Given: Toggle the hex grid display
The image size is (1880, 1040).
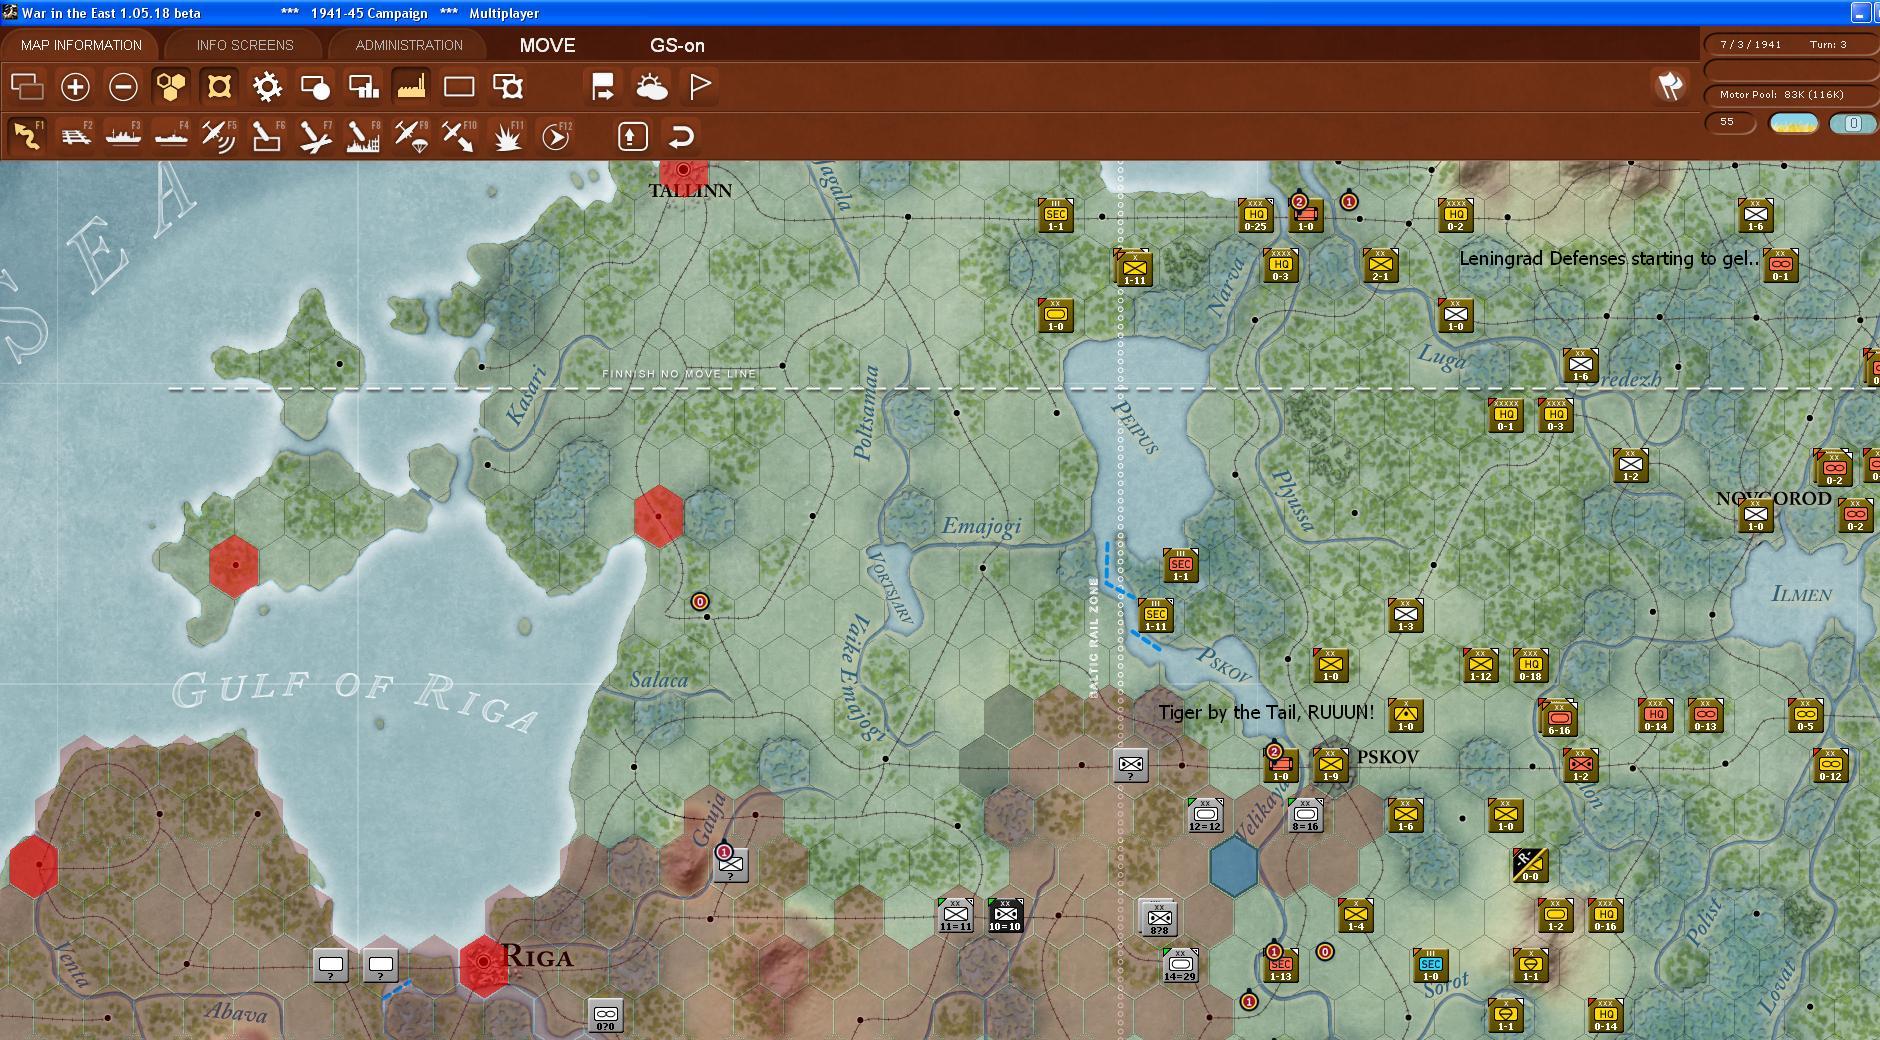Looking at the screenshot, I should pyautogui.click(x=171, y=87).
